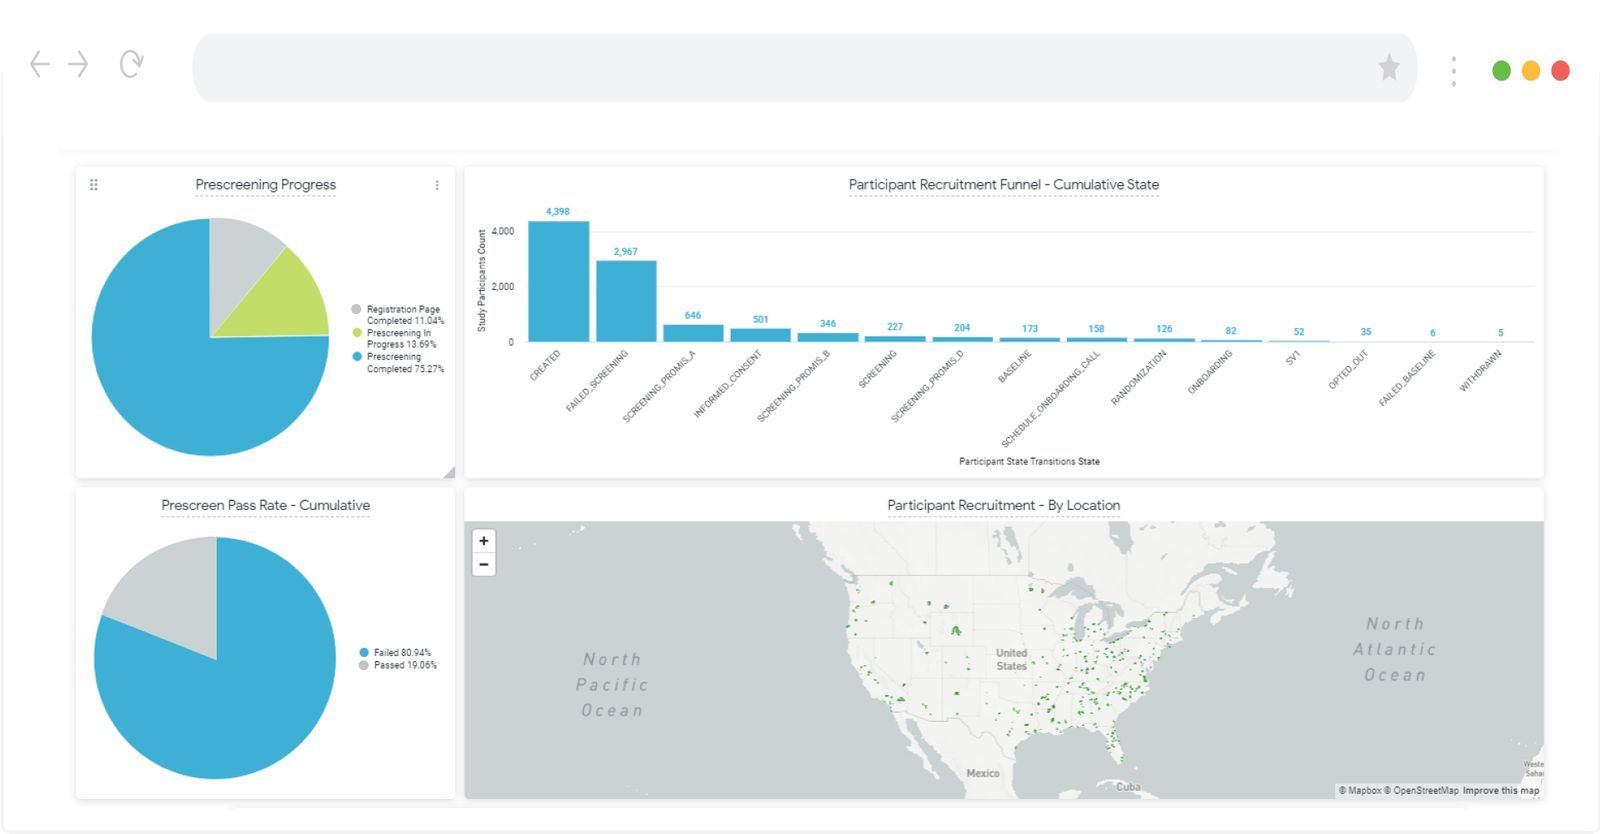This screenshot has width=1600, height=834.
Task: Select the CREATED bar in funnel chart
Action: point(558,282)
